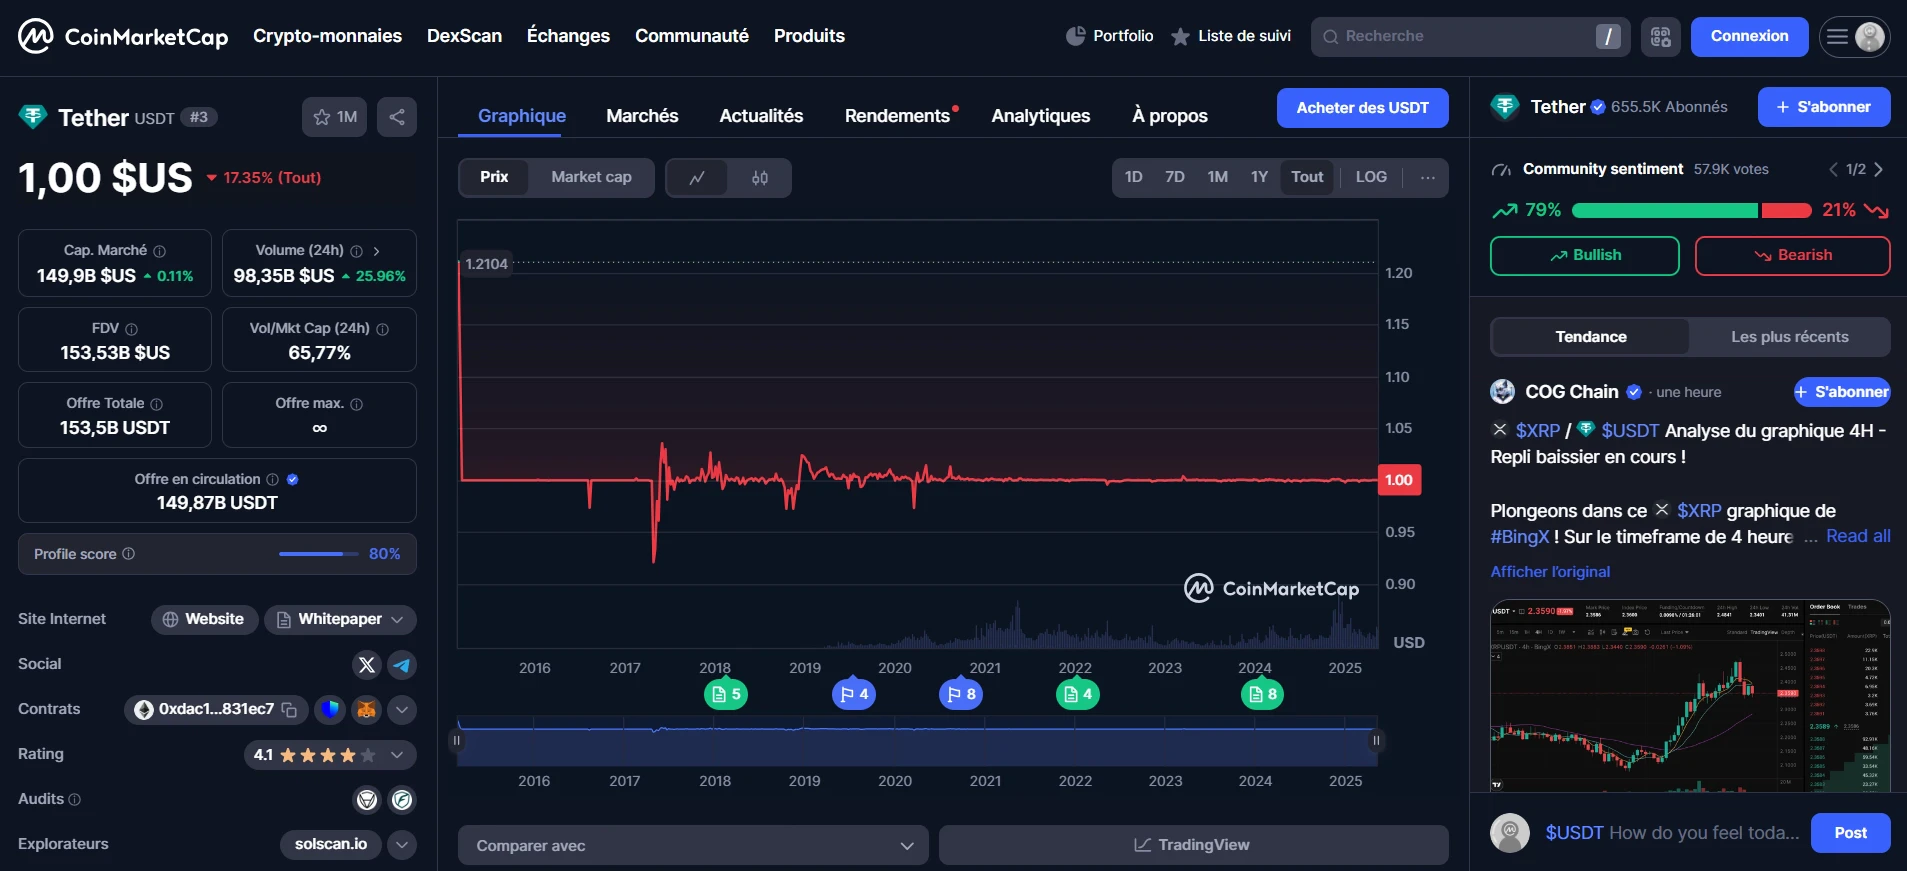Screen dimensions: 1907x871
Task: Open Volume (24h) details arrow
Action: (376, 251)
